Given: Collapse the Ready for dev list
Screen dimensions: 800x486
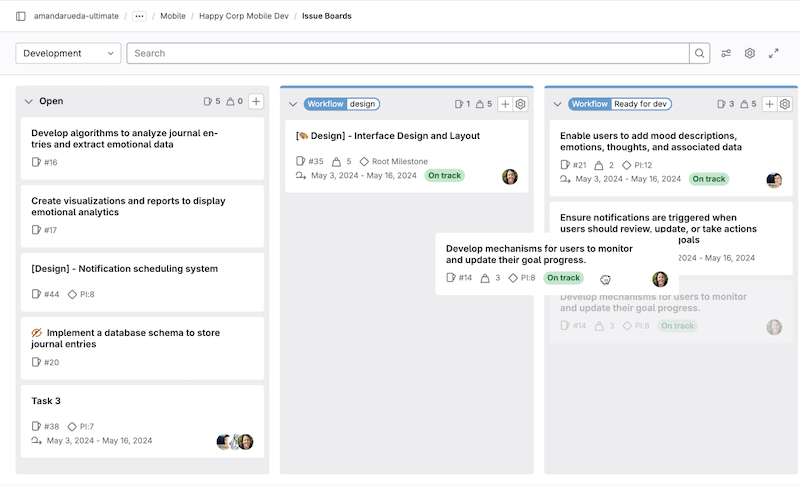Looking at the screenshot, I should point(557,104).
